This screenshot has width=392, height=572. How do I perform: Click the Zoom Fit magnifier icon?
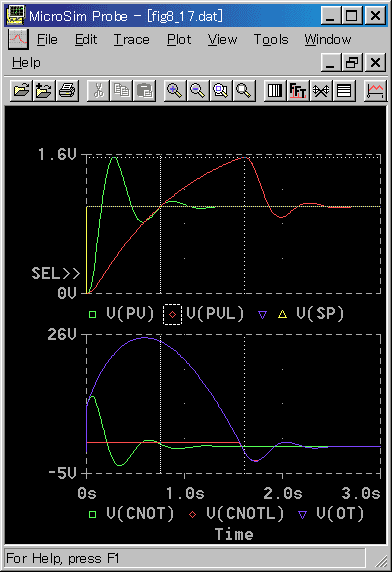tap(243, 90)
